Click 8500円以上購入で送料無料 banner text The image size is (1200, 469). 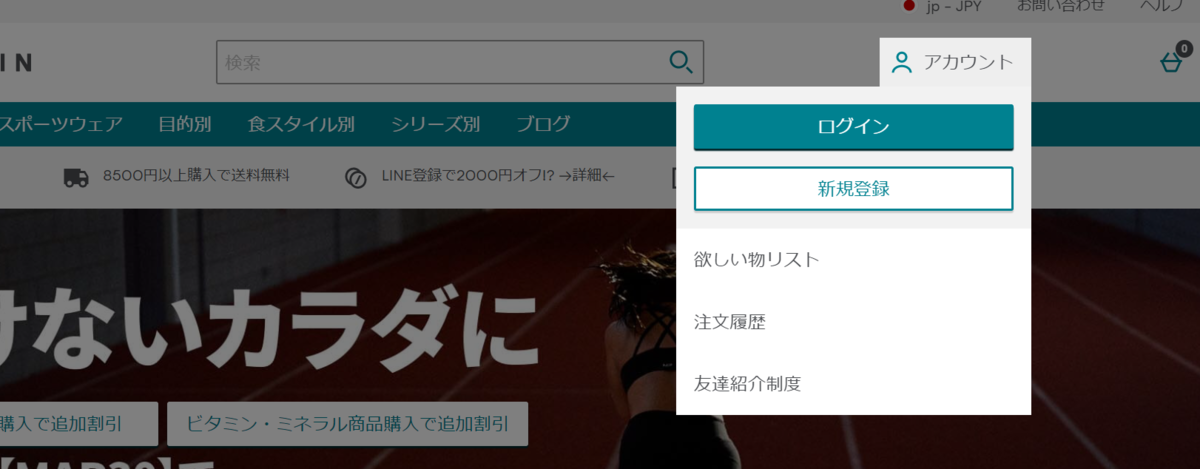click(196, 177)
